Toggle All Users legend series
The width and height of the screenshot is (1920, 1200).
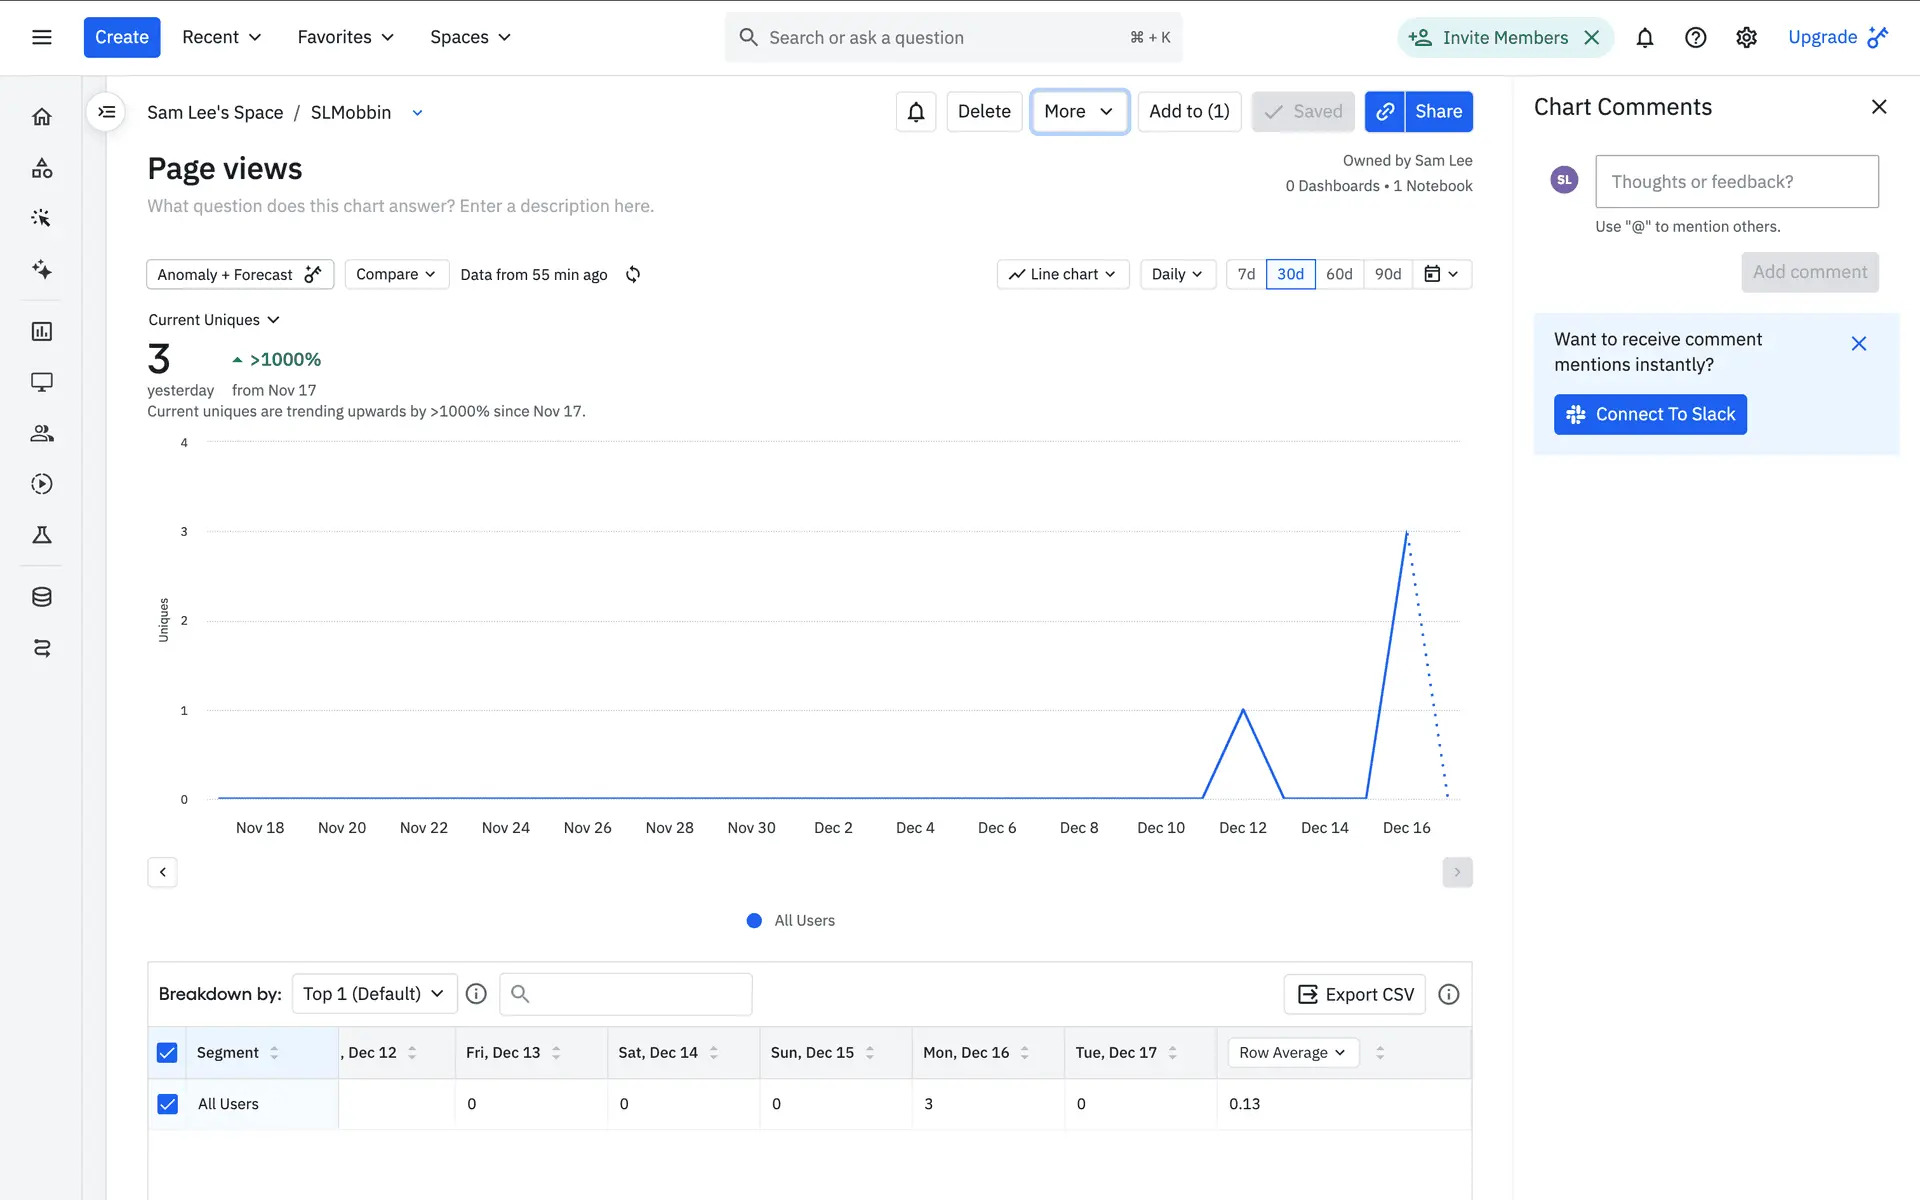791,921
